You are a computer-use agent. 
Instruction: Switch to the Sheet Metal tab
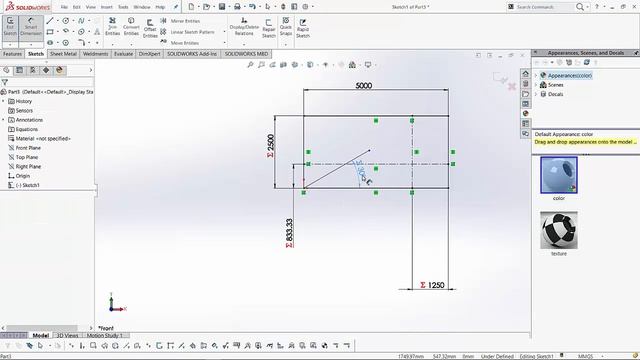63,54
